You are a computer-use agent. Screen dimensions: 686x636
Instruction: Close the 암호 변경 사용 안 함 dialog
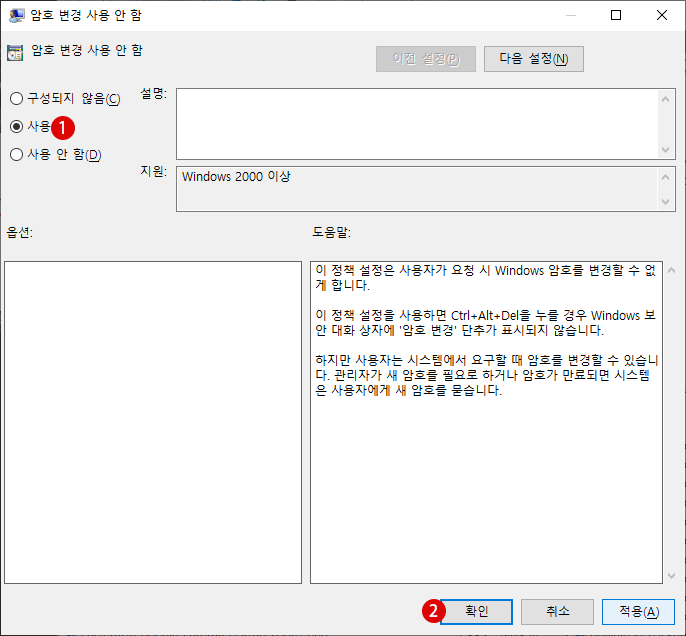(662, 15)
